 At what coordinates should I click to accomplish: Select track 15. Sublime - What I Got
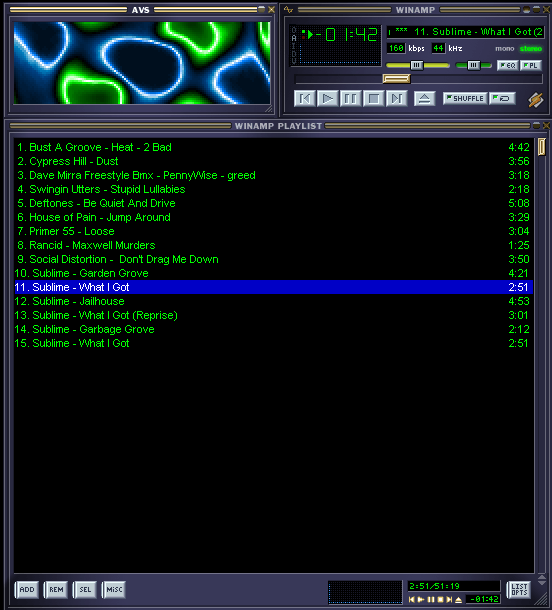point(273,344)
